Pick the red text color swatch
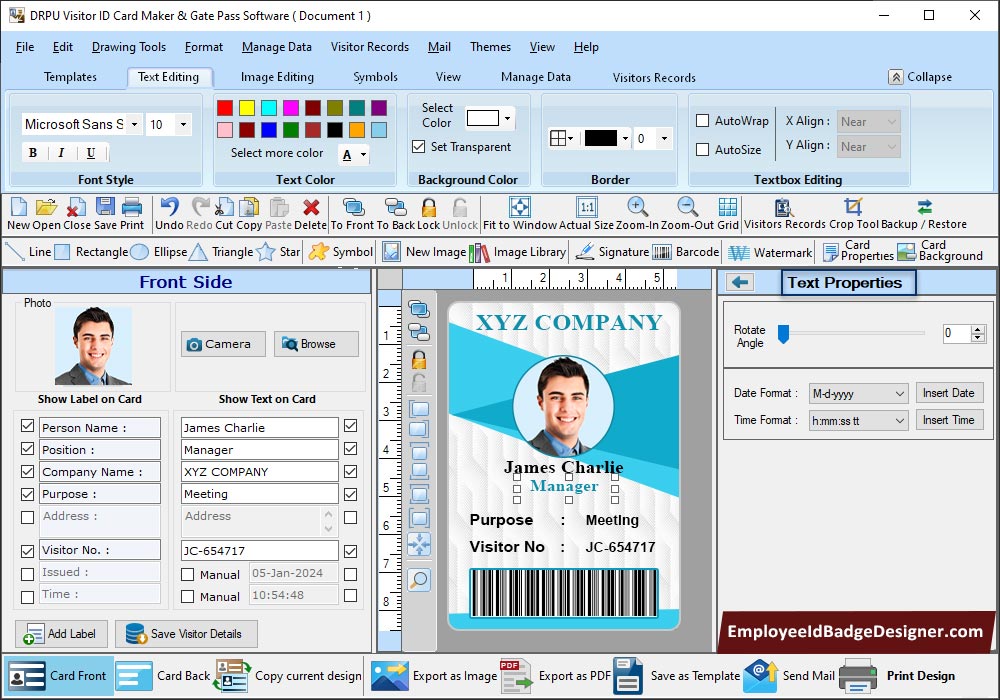 coord(225,108)
